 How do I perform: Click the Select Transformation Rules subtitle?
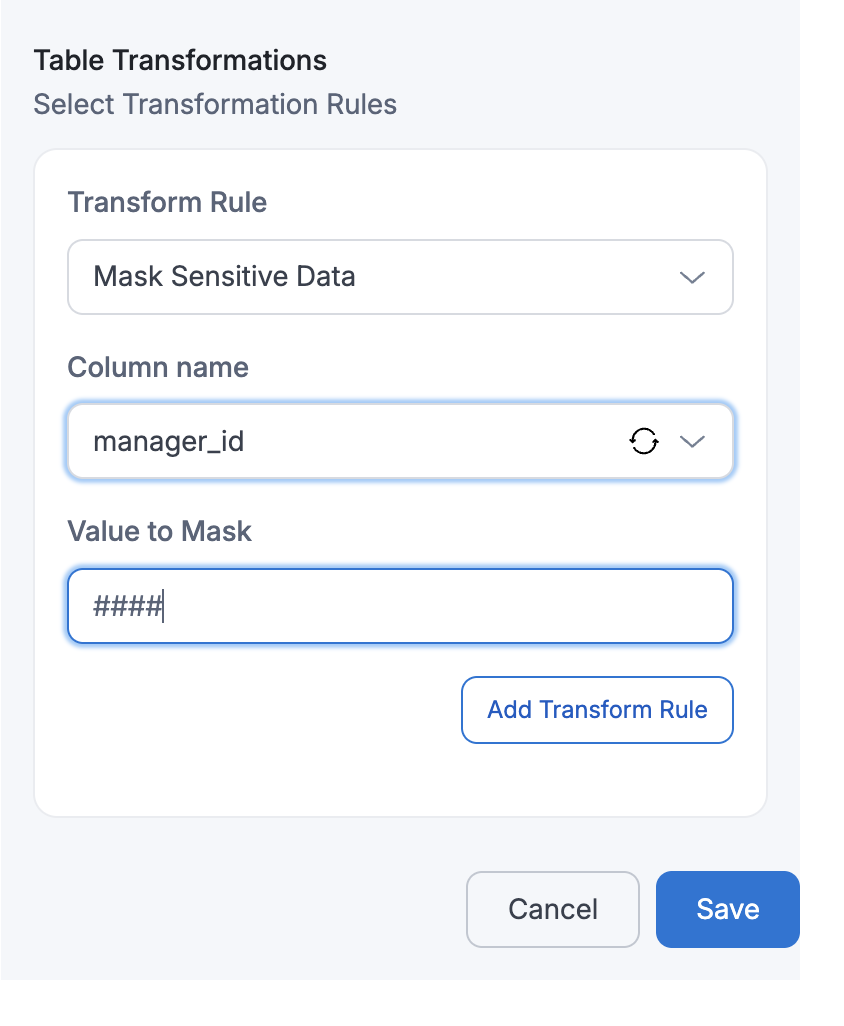click(215, 104)
